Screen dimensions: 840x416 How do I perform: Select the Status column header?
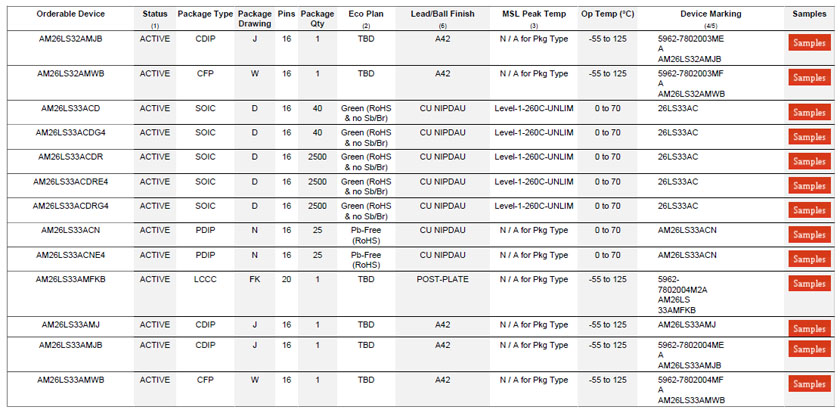[x=155, y=14]
